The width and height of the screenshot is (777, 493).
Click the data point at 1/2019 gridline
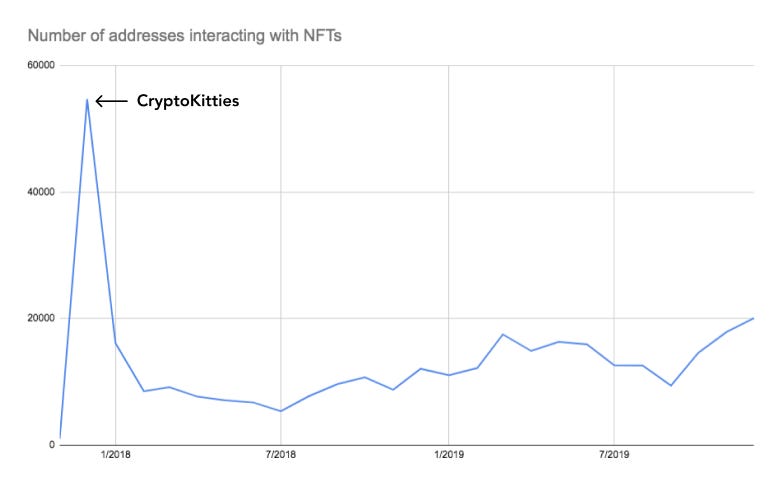pyautogui.click(x=449, y=375)
